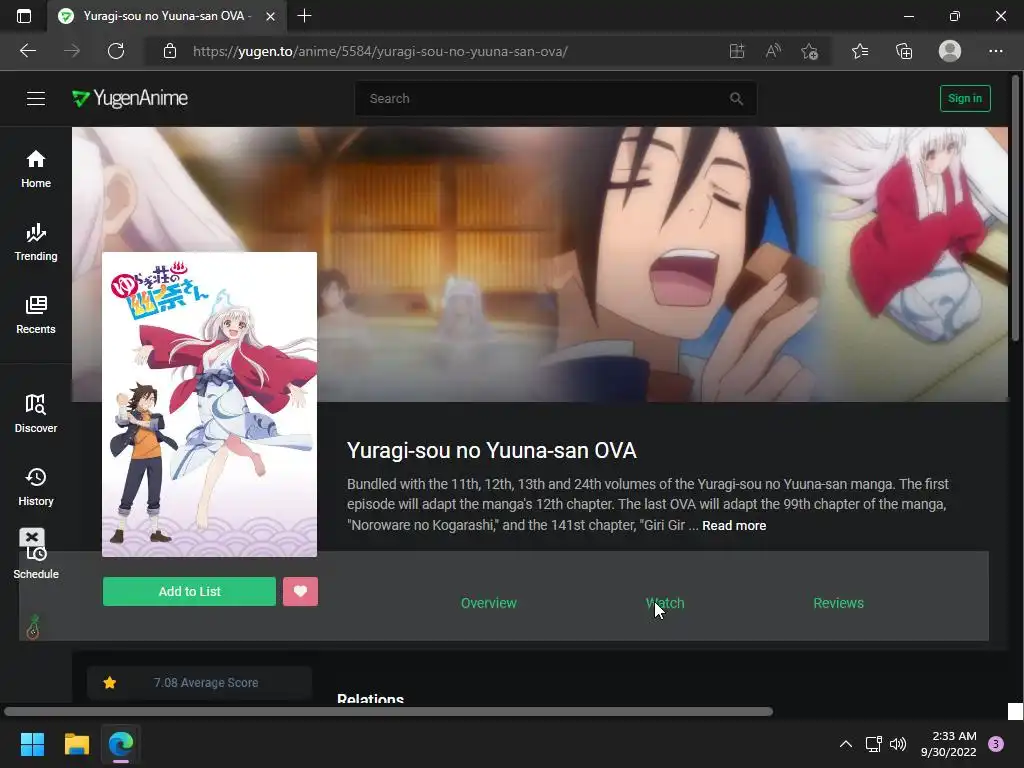
Task: Click the Yuragi-sou no Yuuna-san OVA title
Action: coord(492,451)
